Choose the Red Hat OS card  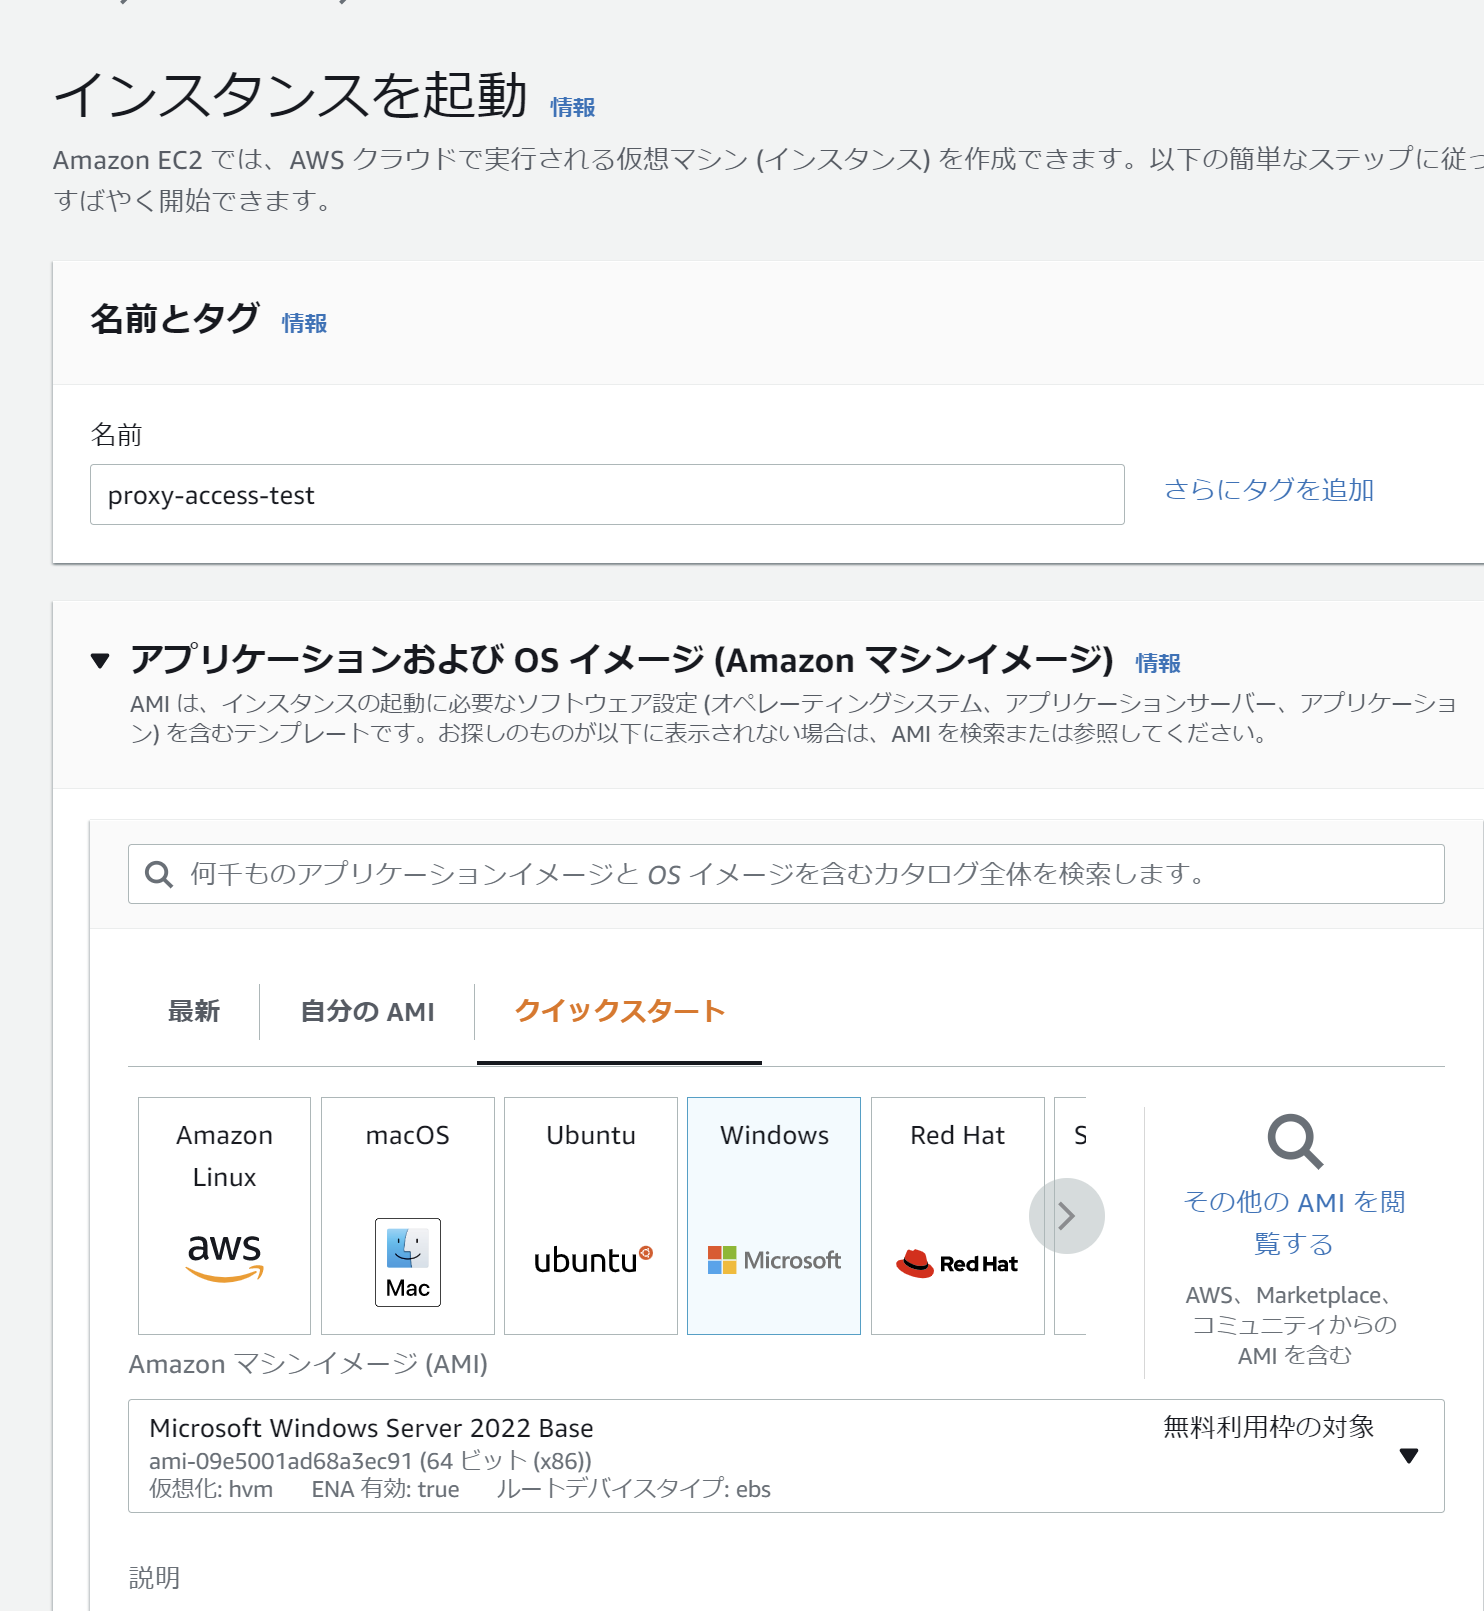click(x=958, y=1216)
